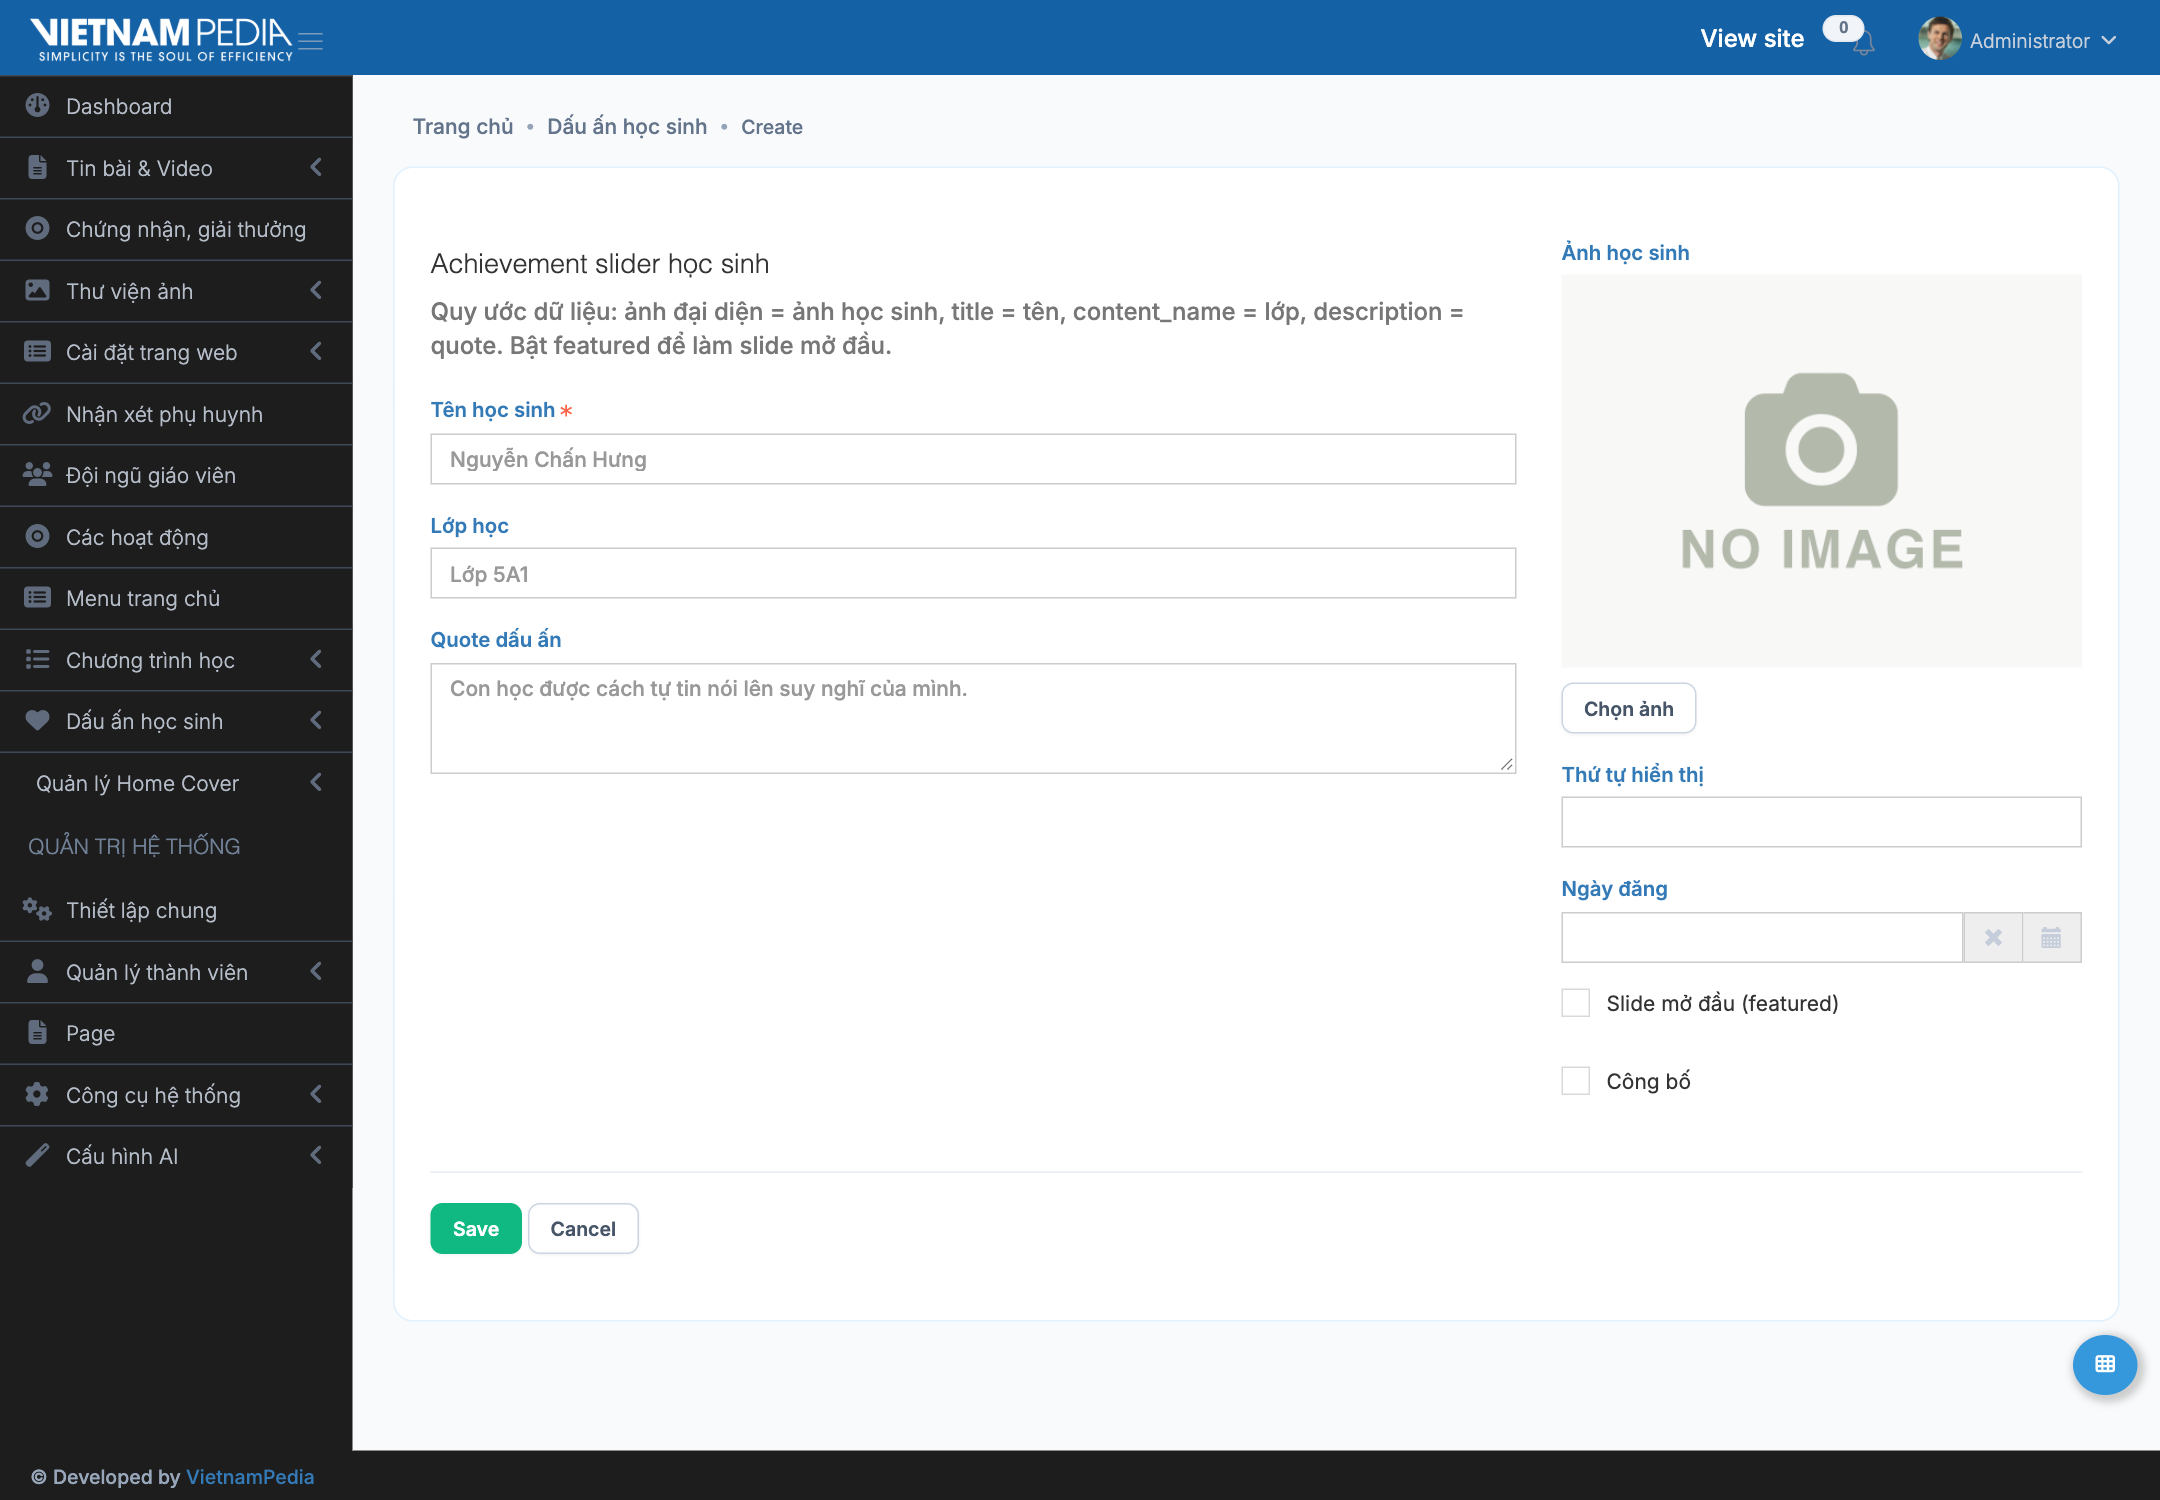Click the Công cụ hệ thống gear icon
2160x1500 pixels.
coord(37,1094)
